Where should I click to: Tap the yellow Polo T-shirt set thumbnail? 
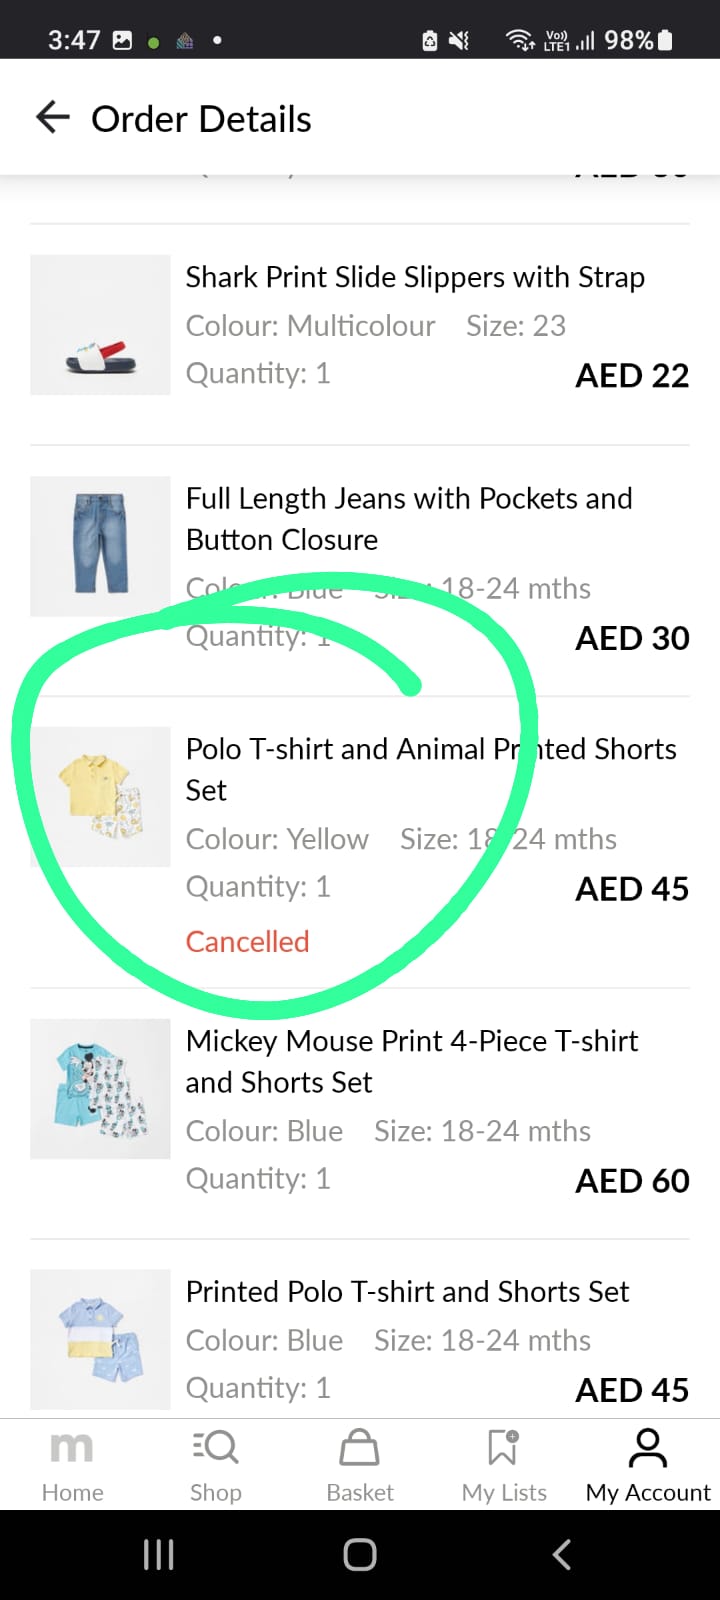100,797
